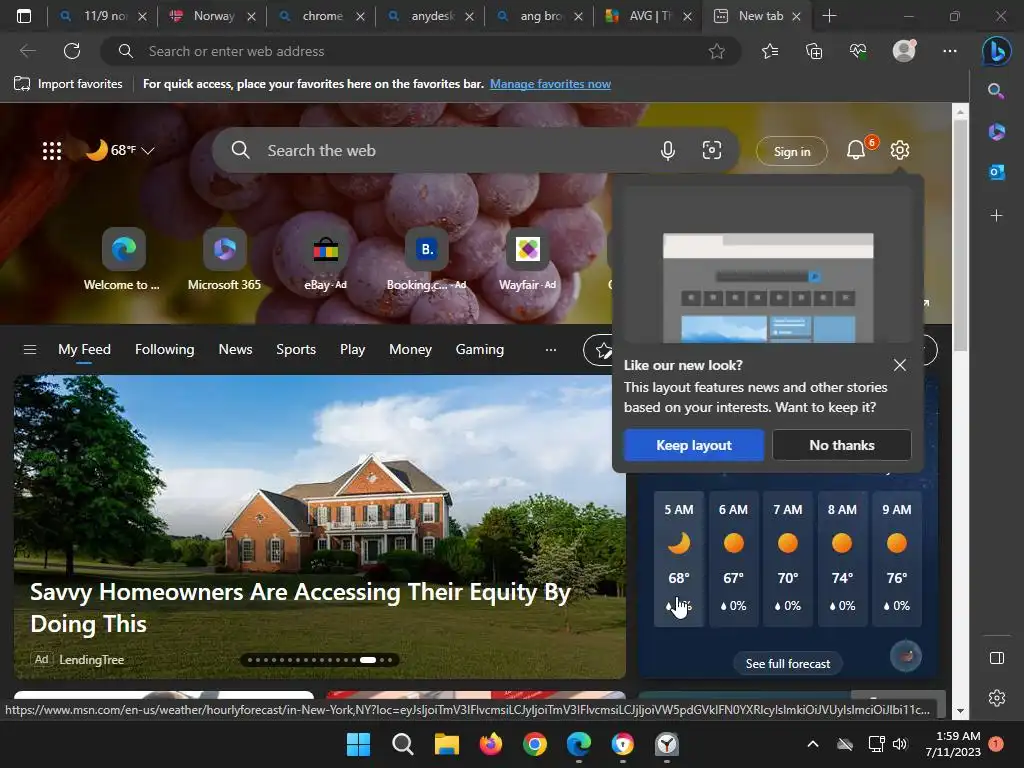This screenshot has height=768, width=1024.
Task: Start voice search with microphone
Action: (x=667, y=151)
